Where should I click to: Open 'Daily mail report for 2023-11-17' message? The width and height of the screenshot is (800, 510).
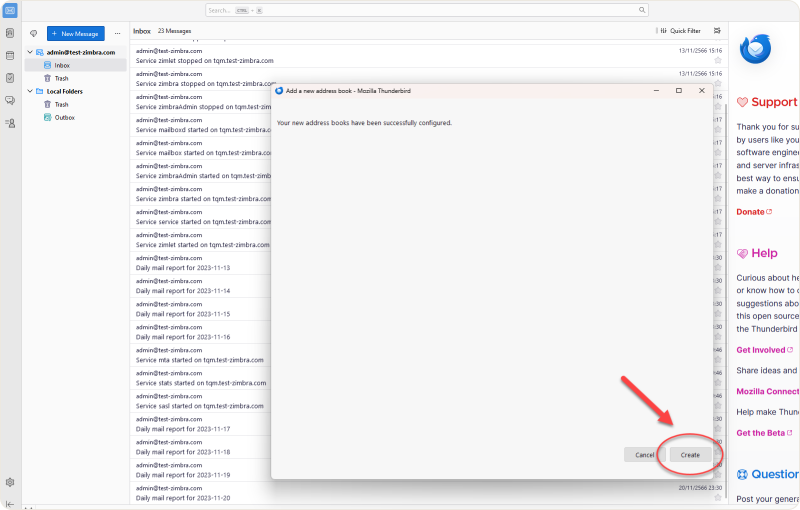pyautogui.click(x=201, y=424)
